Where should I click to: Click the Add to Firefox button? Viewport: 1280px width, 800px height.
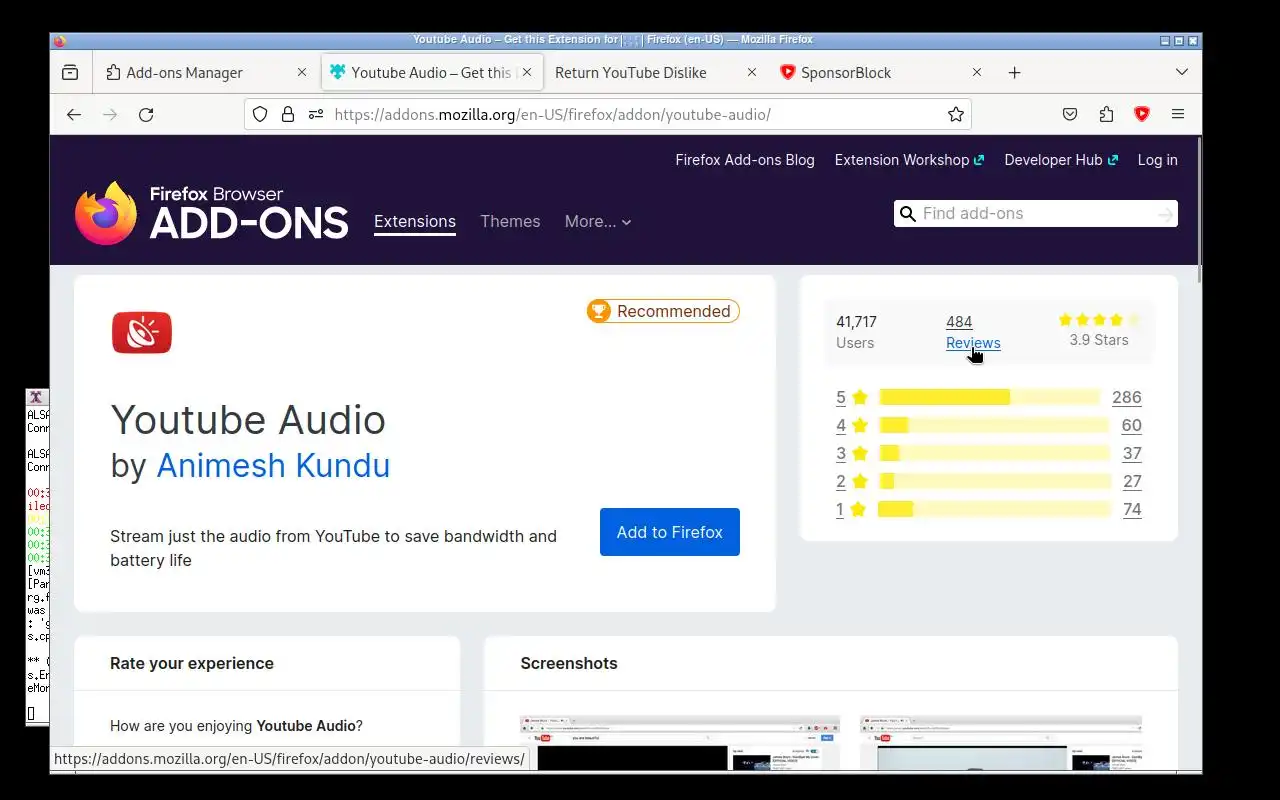coord(670,532)
